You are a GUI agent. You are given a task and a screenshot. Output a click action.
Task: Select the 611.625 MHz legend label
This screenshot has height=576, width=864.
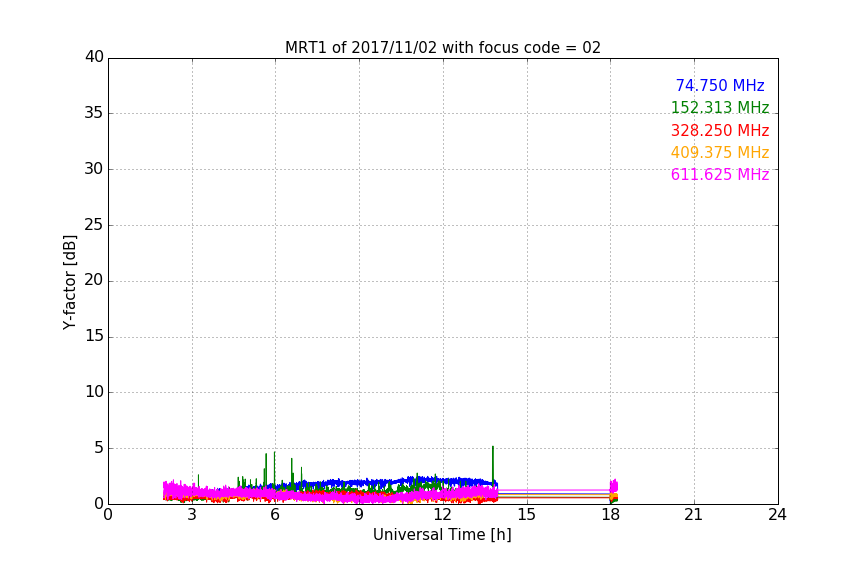coord(720,174)
